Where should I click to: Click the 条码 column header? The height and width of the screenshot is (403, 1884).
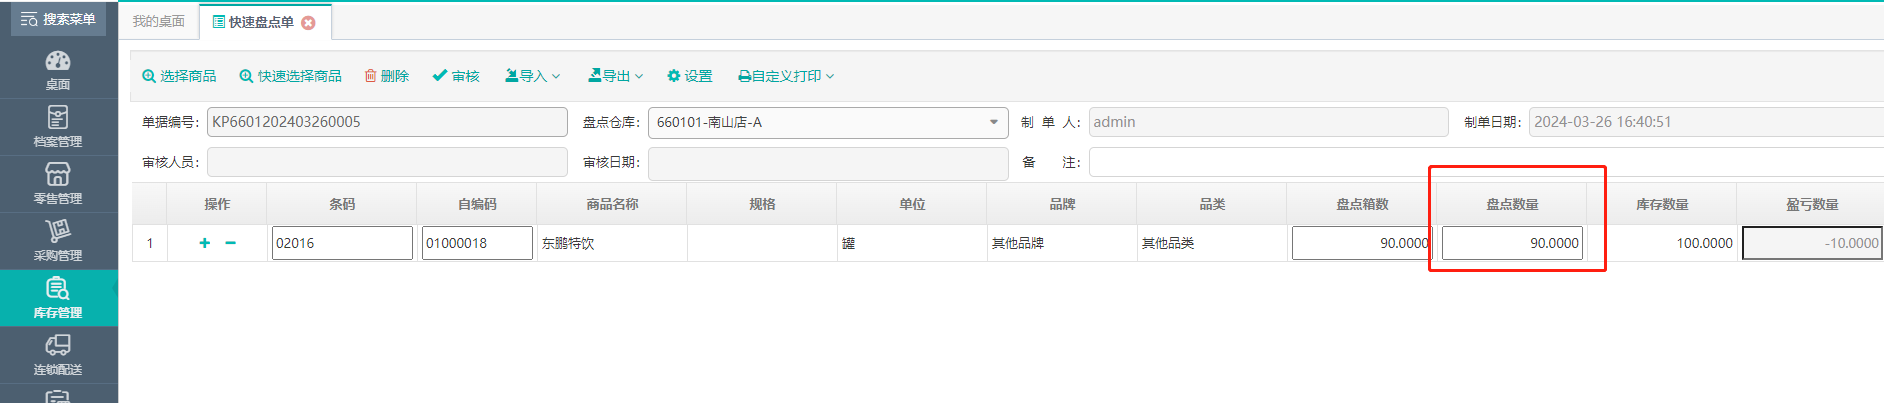(x=342, y=204)
